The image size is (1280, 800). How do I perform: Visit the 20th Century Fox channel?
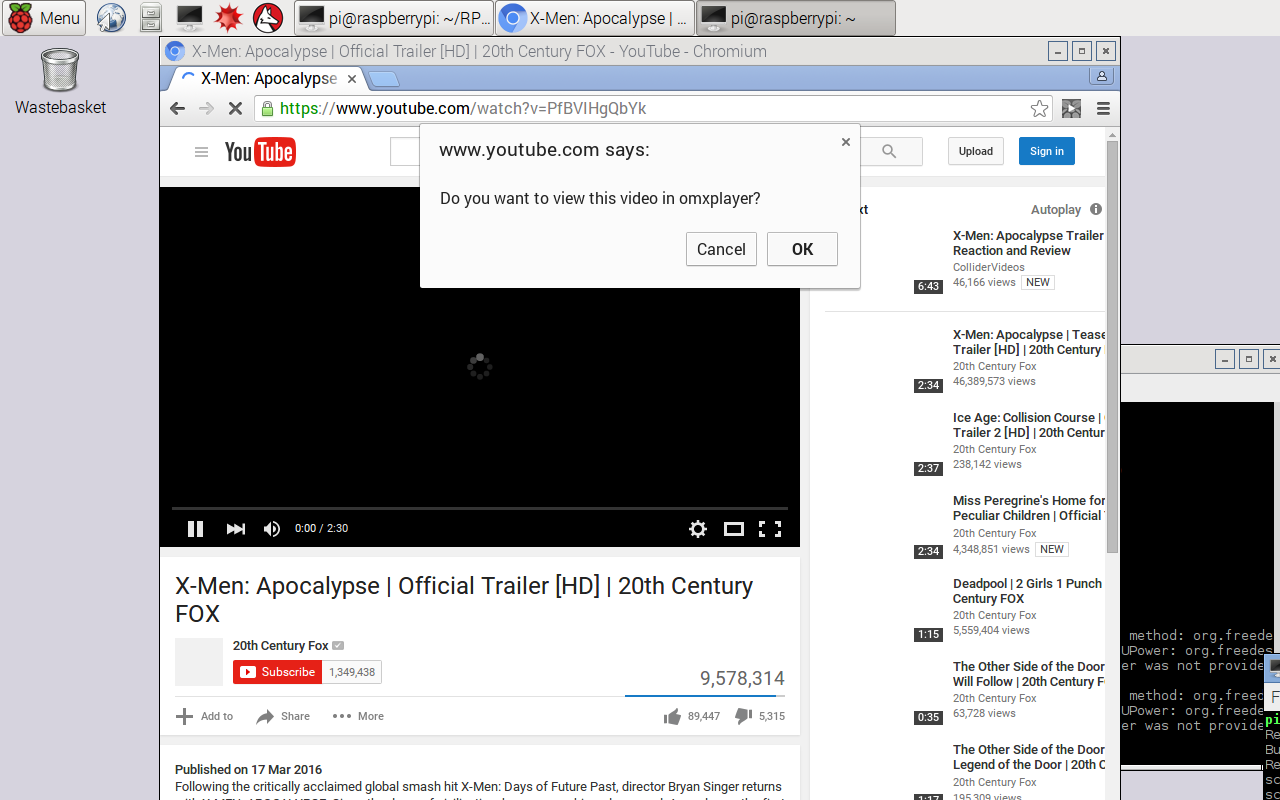[x=281, y=645]
